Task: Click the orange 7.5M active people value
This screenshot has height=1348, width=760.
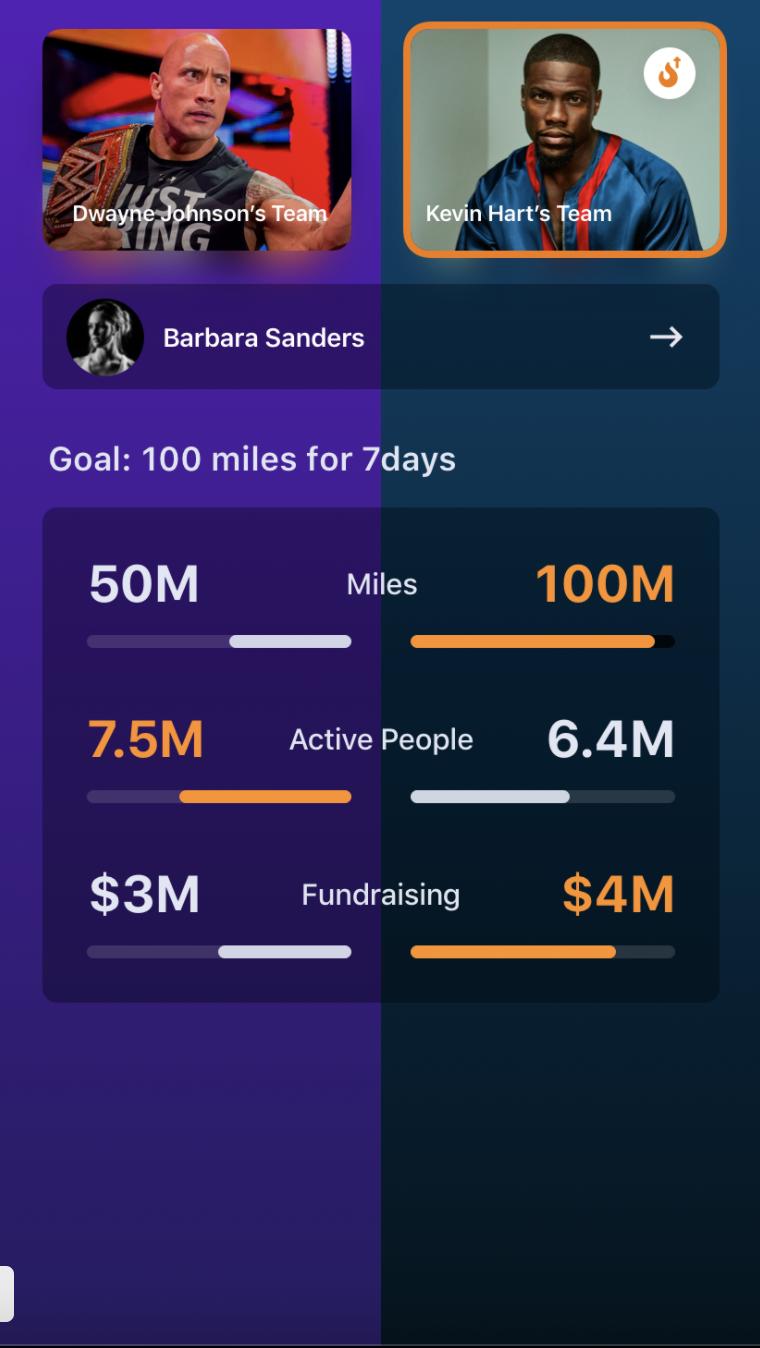Action: point(146,739)
